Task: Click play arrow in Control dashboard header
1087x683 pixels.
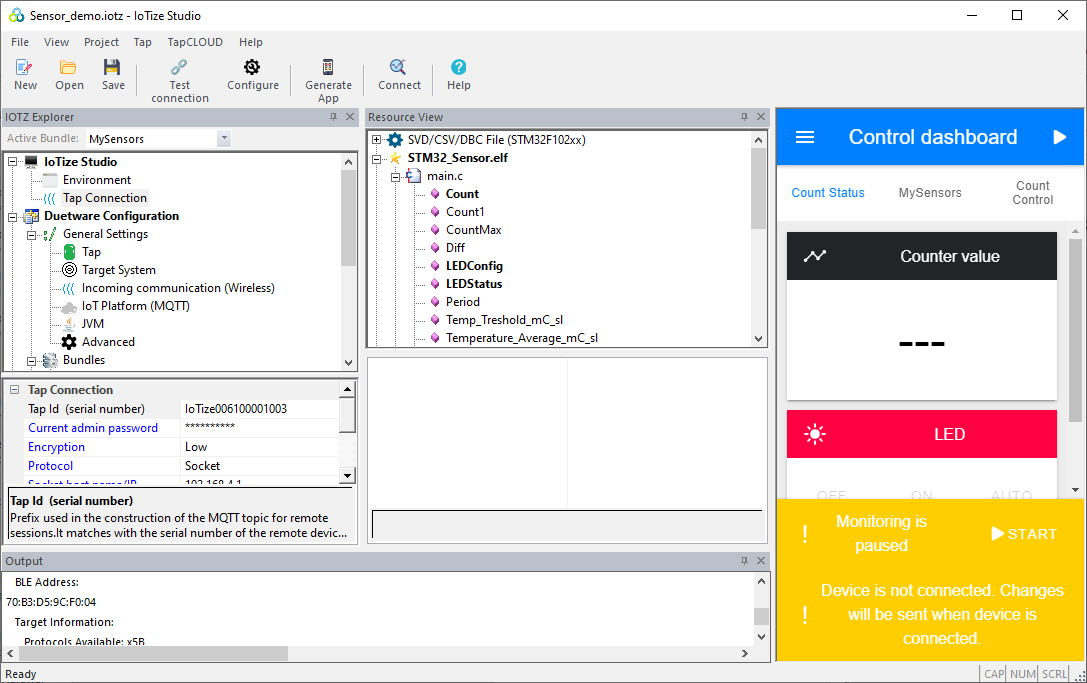Action: [x=1059, y=137]
